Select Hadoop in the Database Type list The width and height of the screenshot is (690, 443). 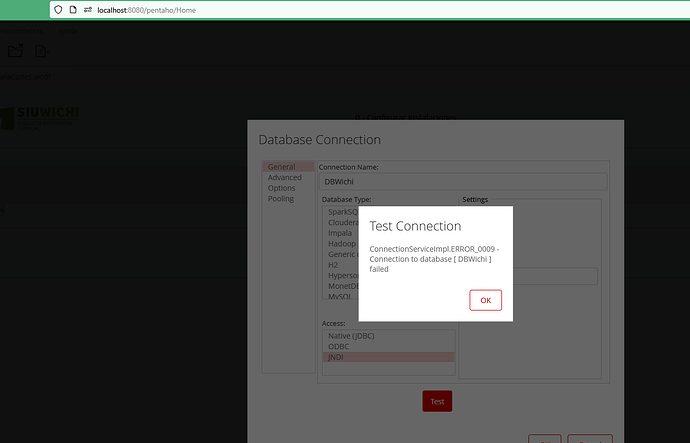(x=342, y=244)
